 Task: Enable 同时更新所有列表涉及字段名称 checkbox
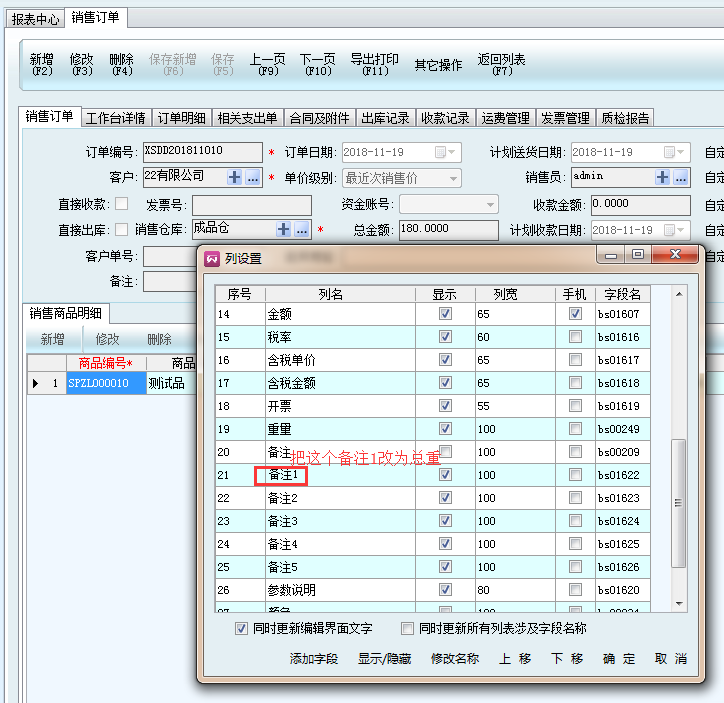[x=407, y=629]
